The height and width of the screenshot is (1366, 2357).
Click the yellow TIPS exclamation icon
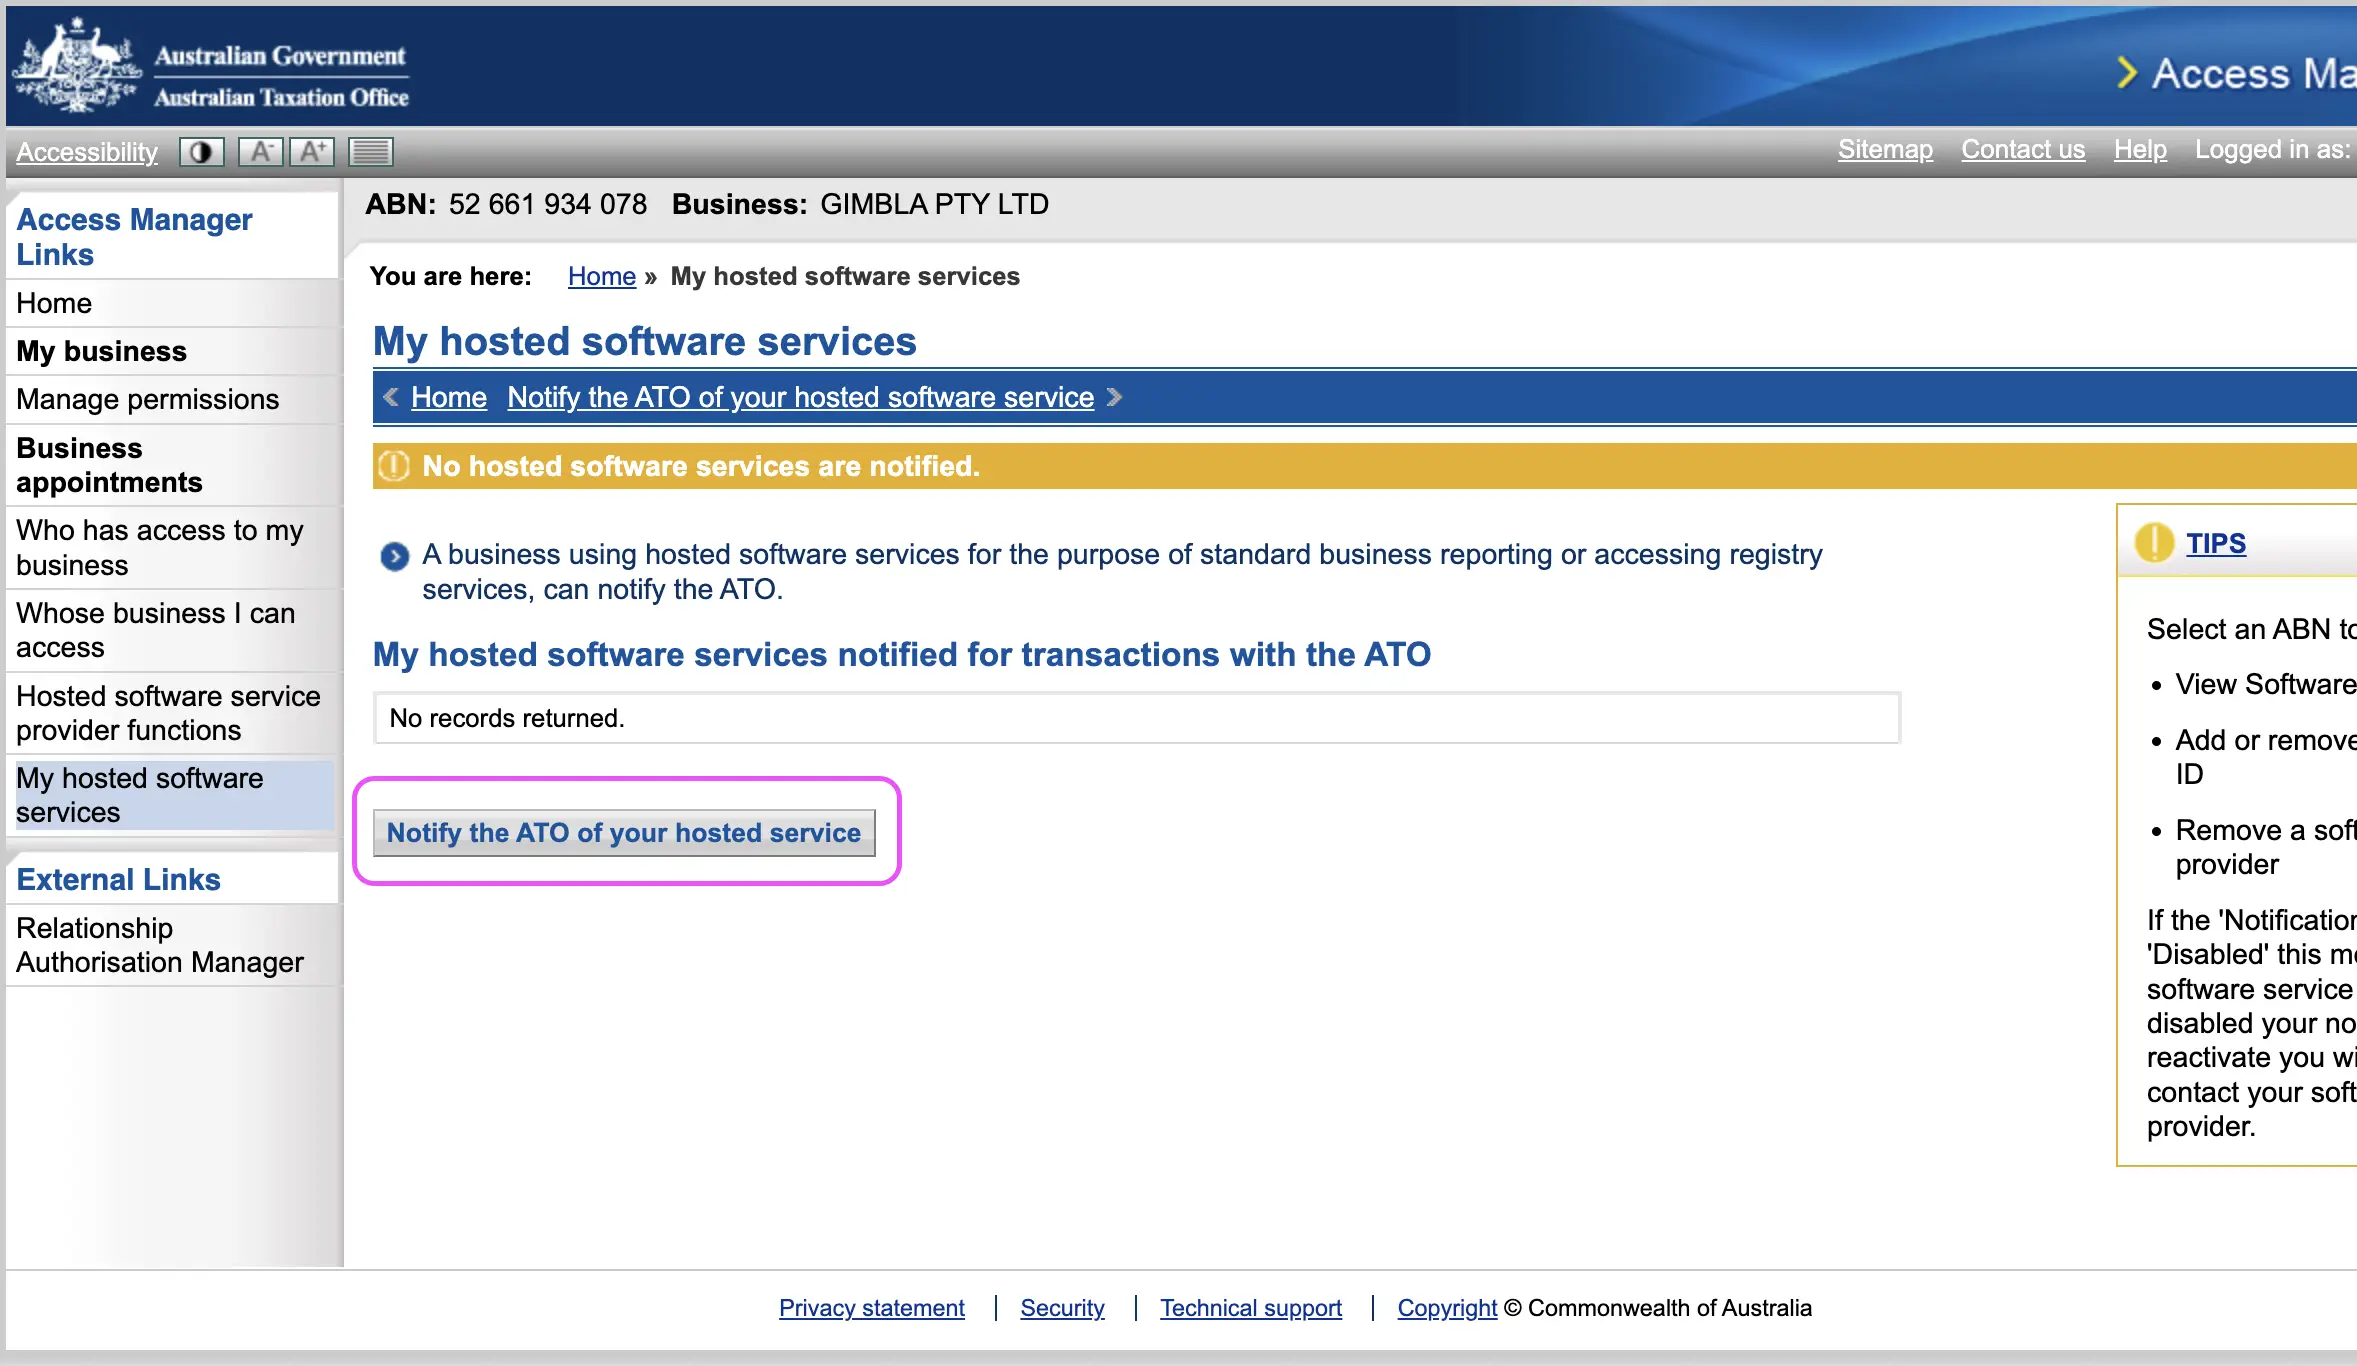coord(2153,543)
